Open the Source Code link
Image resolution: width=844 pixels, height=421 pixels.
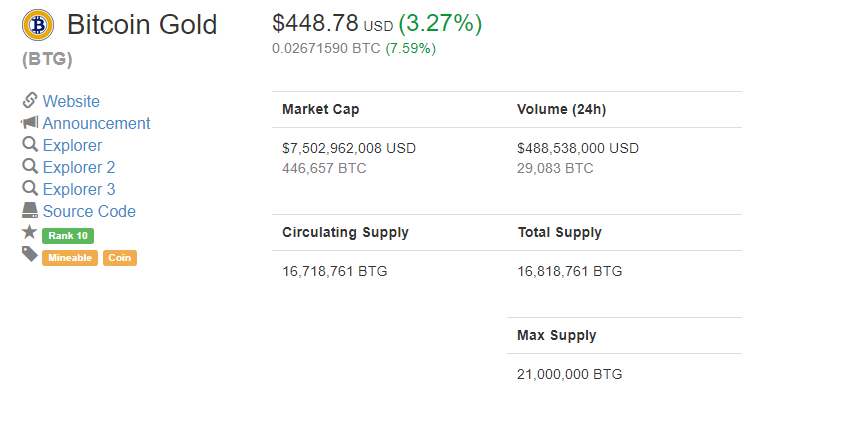click(x=89, y=212)
